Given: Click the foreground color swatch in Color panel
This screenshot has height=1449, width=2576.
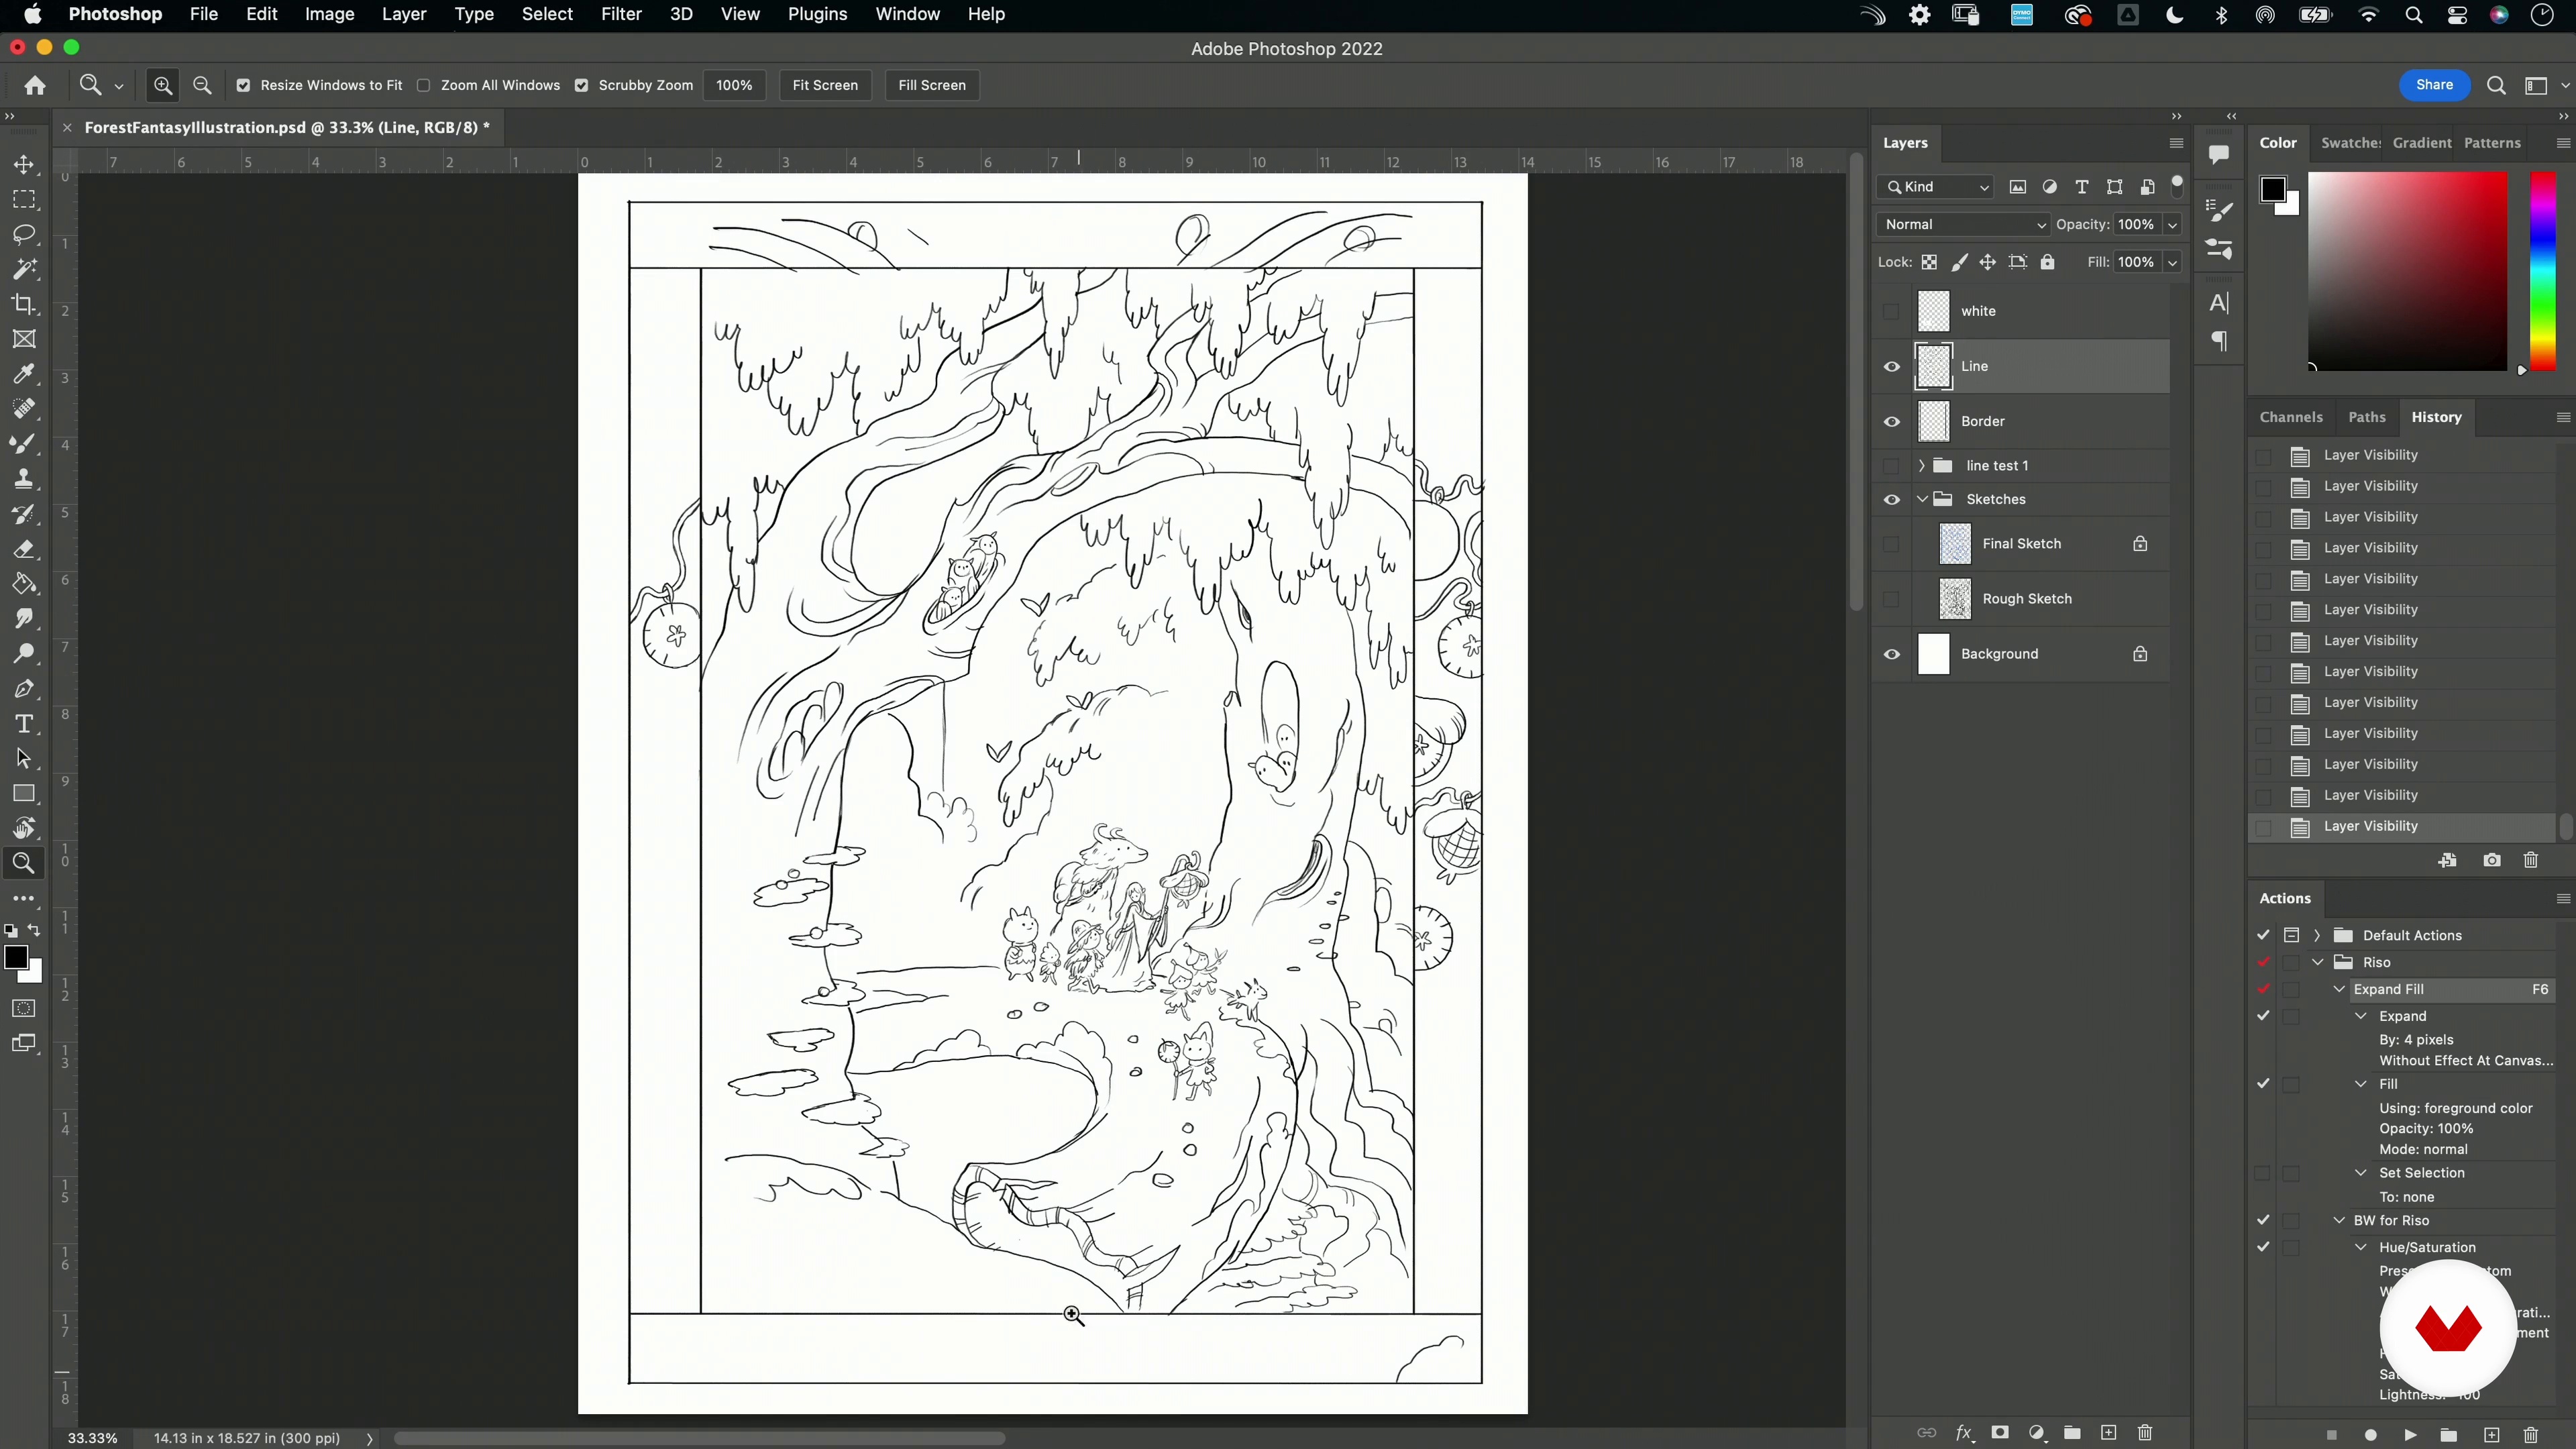Looking at the screenshot, I should pos(2273,189).
